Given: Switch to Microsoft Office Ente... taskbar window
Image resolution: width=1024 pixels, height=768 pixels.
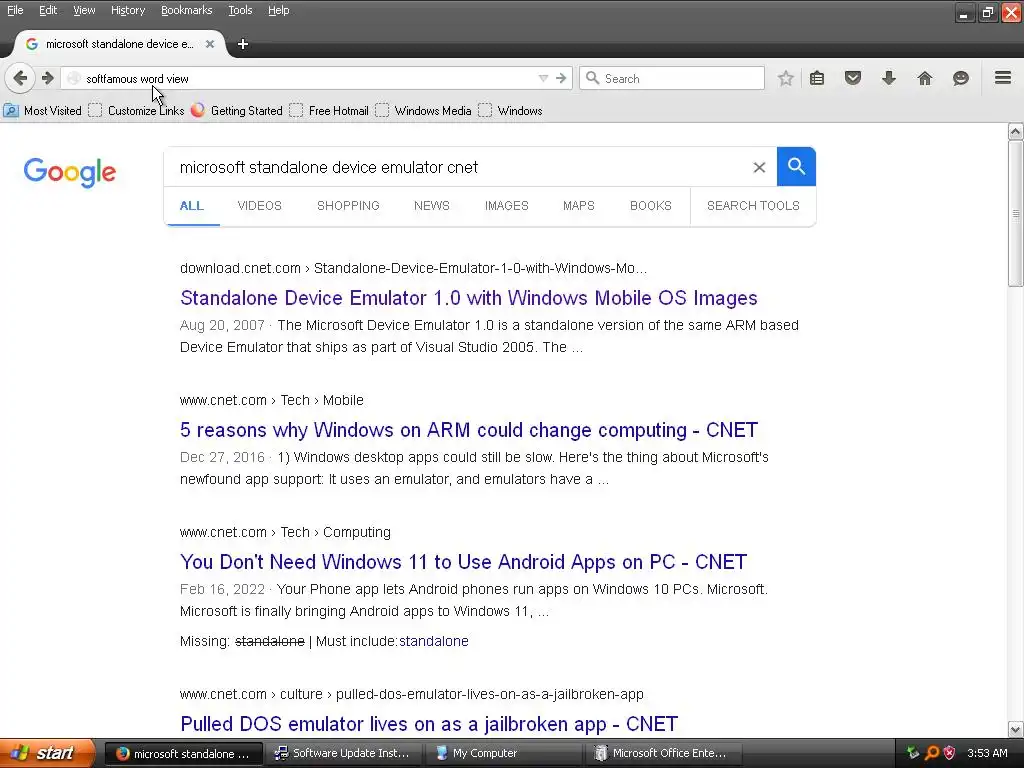Looking at the screenshot, I should click(x=662, y=753).
